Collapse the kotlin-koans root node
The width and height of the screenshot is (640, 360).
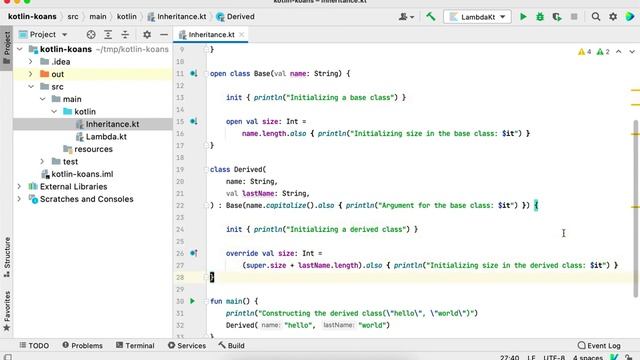point(20,49)
